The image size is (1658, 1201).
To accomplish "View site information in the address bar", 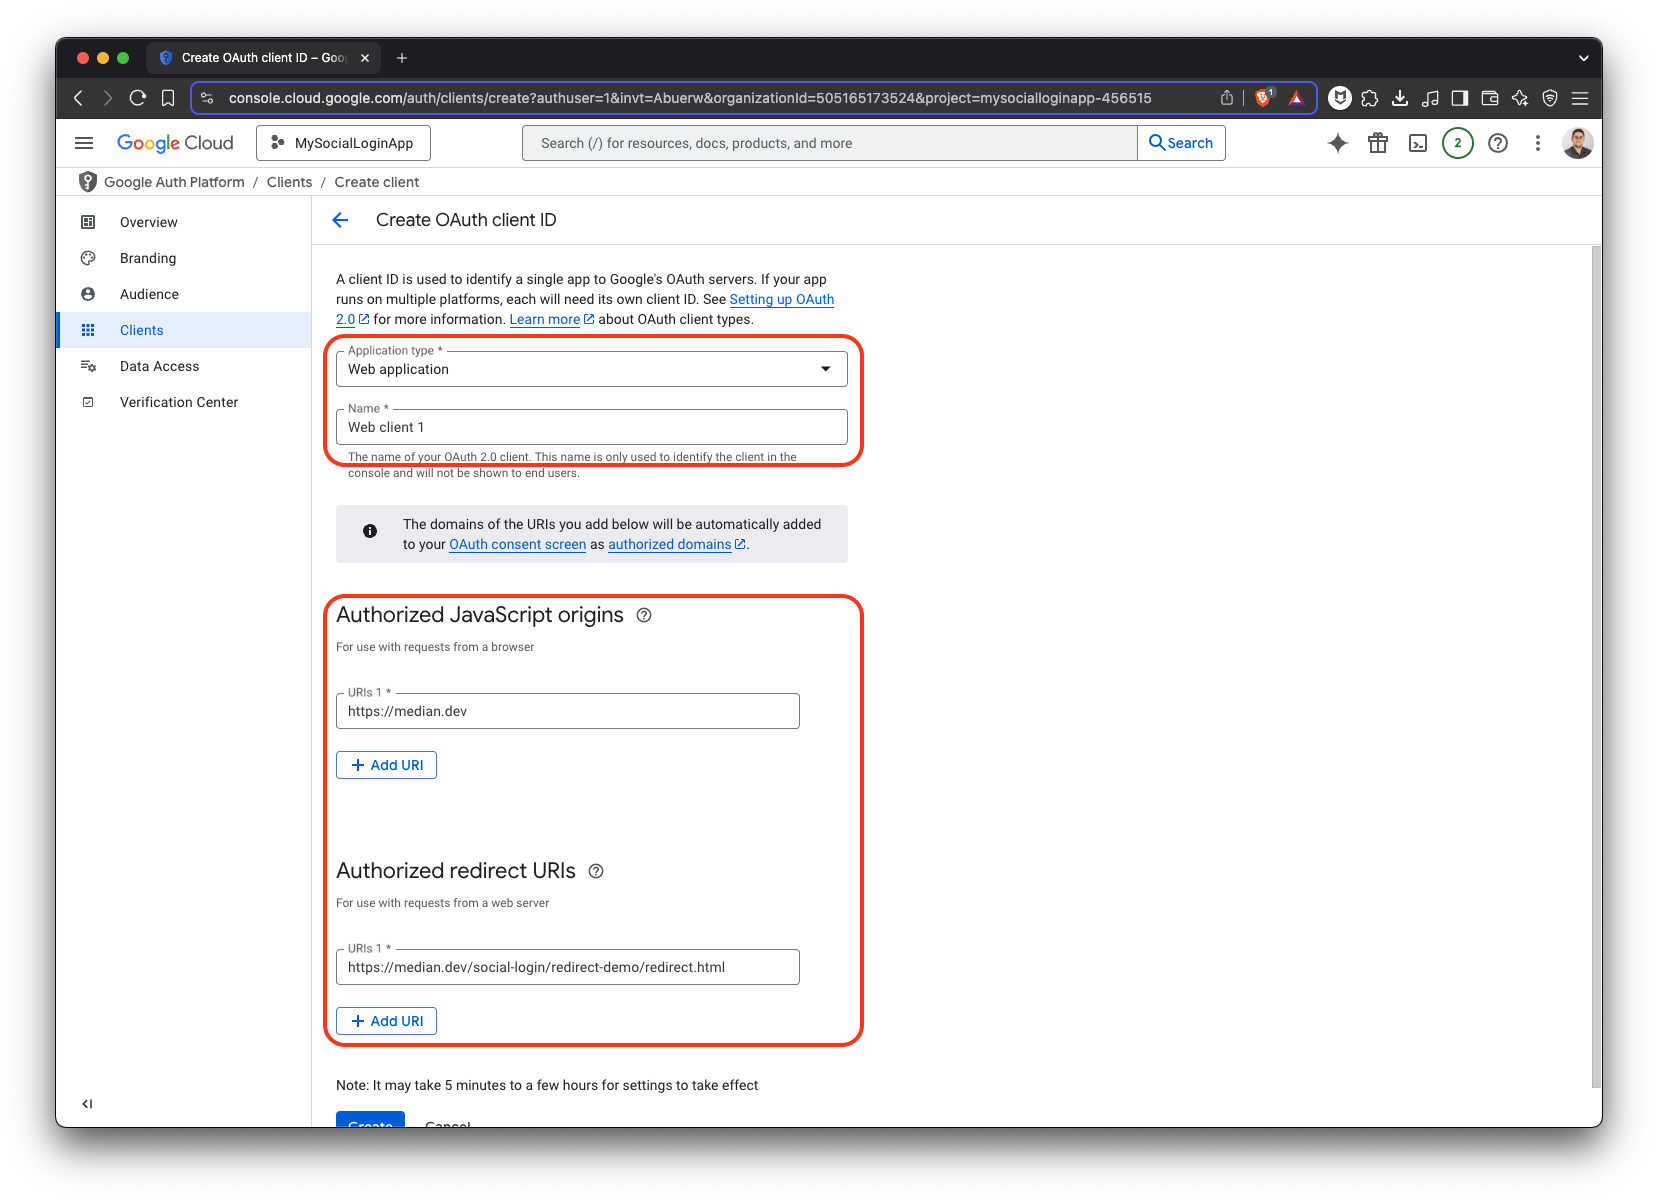I will click(207, 98).
